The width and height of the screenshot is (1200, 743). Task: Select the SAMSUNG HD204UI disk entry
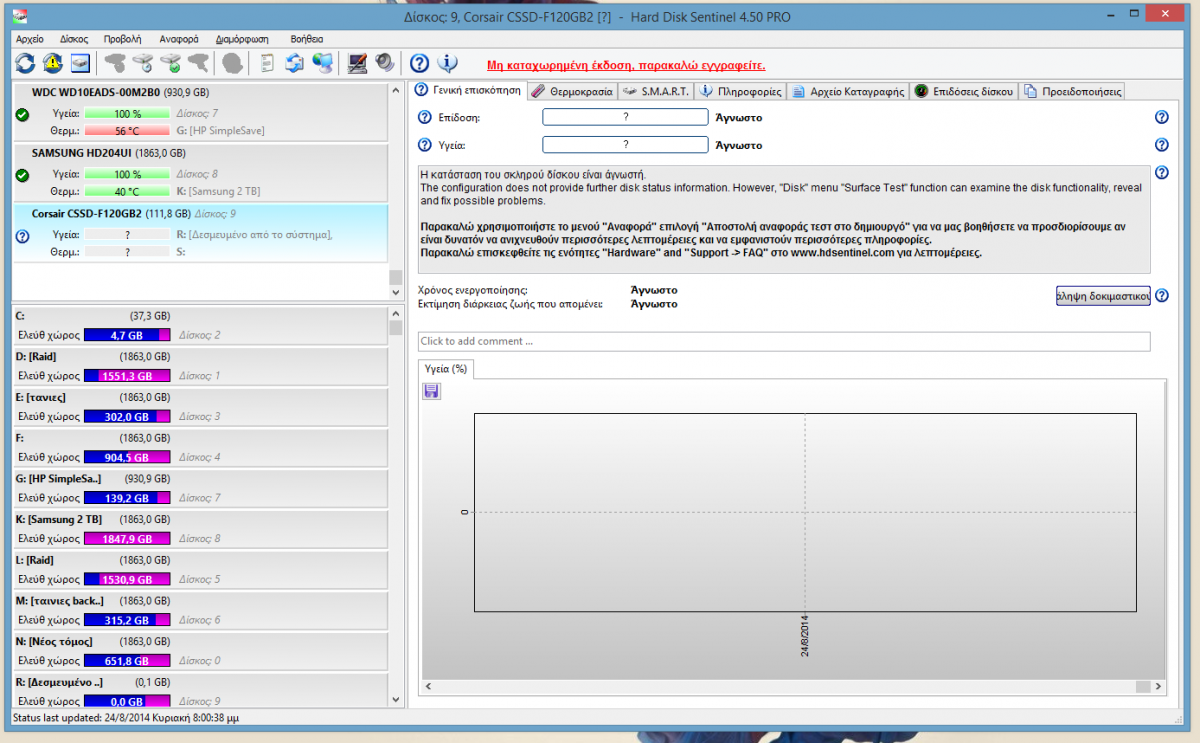pyautogui.click(x=199, y=173)
